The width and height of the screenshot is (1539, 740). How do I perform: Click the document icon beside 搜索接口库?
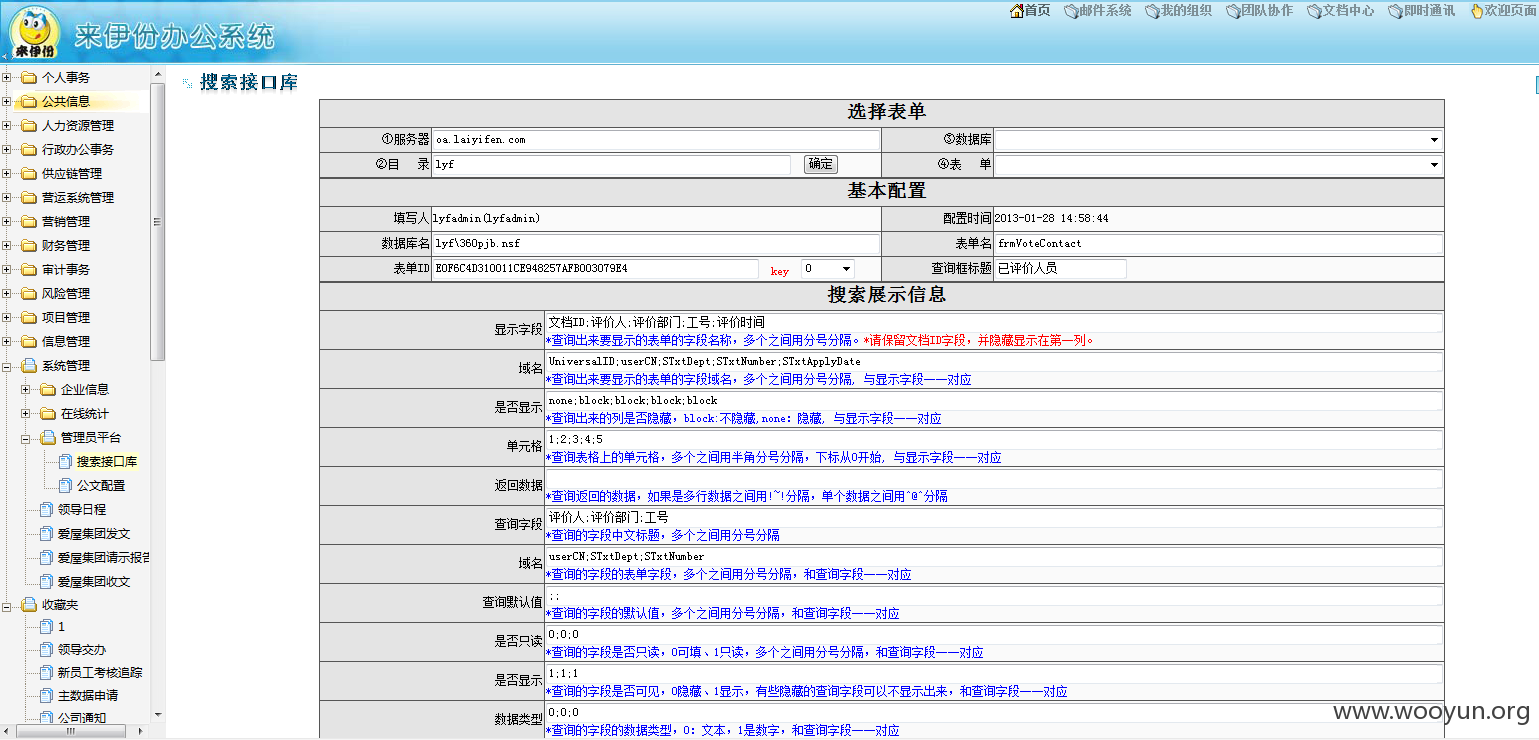click(x=65, y=461)
